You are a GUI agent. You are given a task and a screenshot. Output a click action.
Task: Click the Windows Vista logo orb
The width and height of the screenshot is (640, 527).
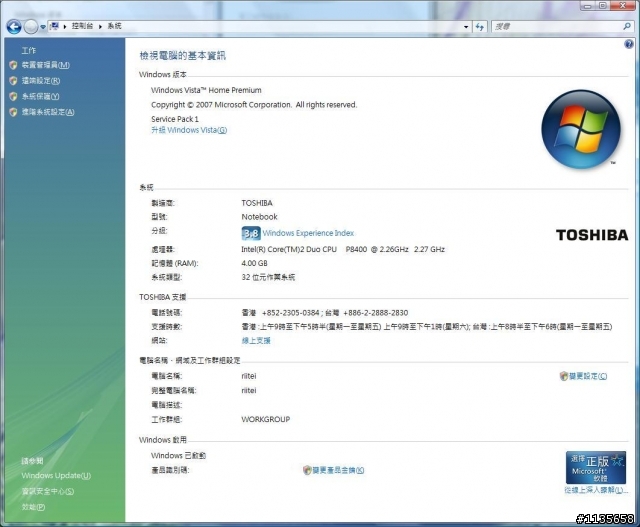pos(581,129)
